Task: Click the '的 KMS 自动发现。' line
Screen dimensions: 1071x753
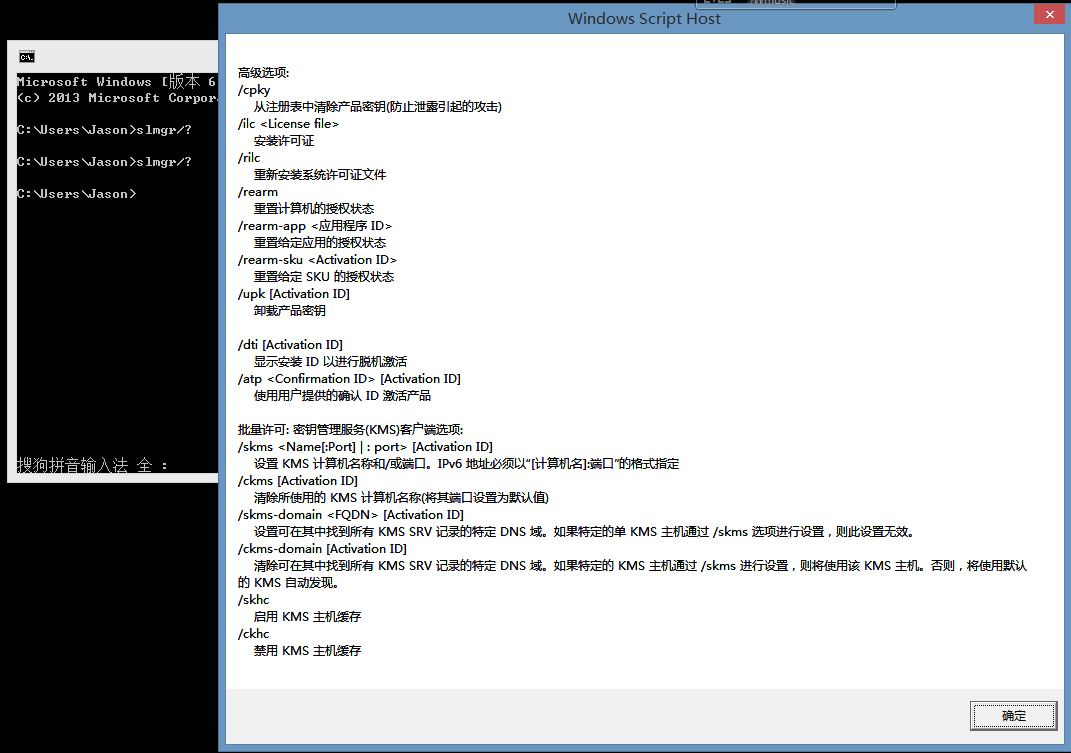Action: point(289,583)
